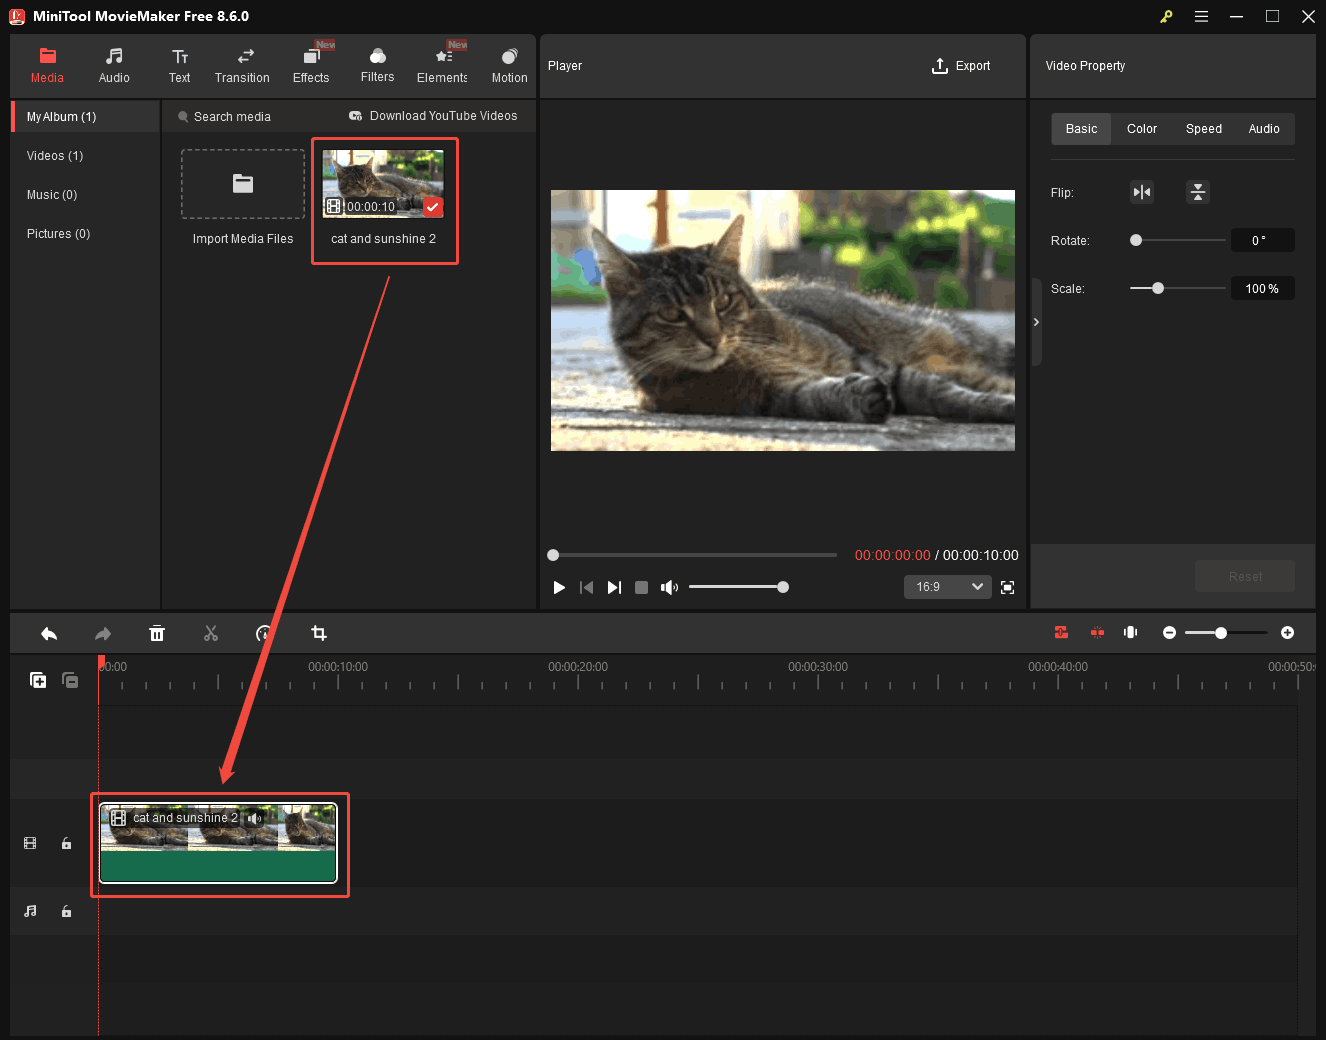The width and height of the screenshot is (1326, 1040).
Task: Select cat and sunshine 2 media thumbnail
Action: (x=383, y=184)
